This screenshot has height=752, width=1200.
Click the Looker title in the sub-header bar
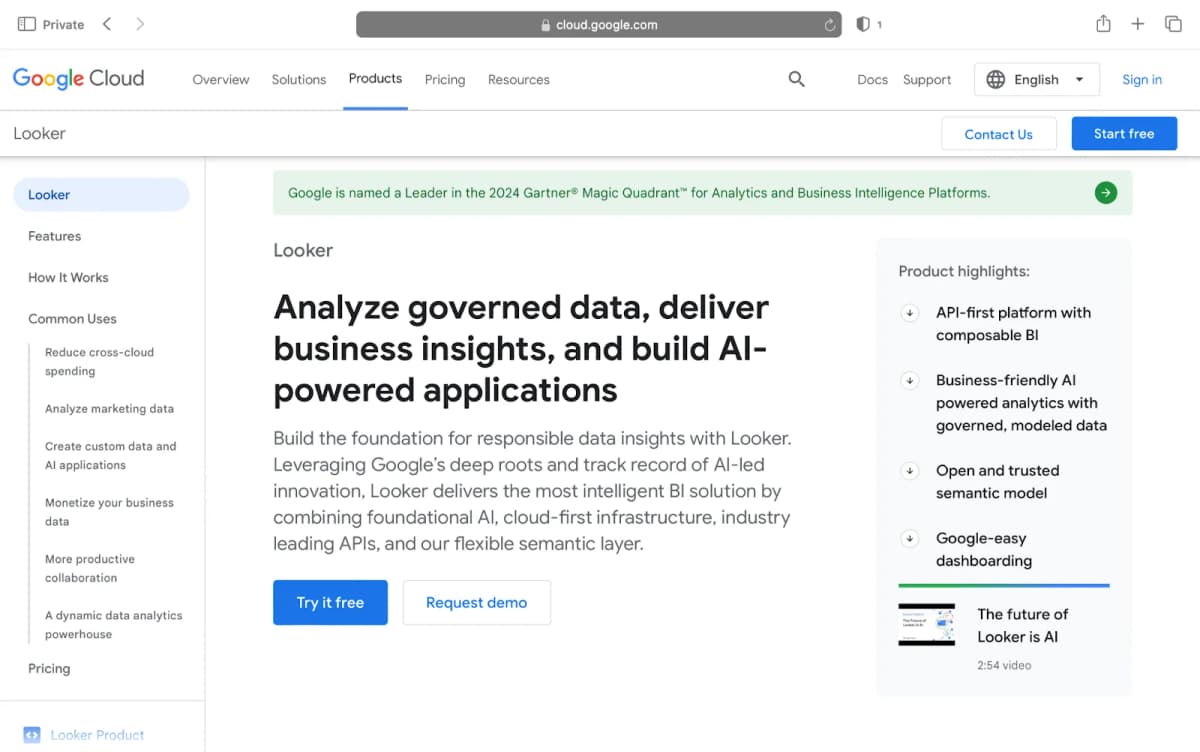[39, 134]
